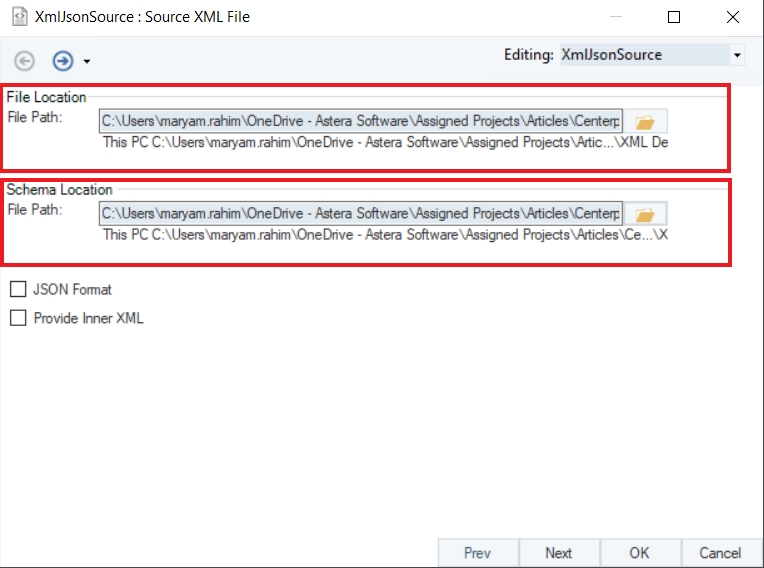Enable the JSON Format checkbox
The width and height of the screenshot is (764, 568).
[18, 289]
